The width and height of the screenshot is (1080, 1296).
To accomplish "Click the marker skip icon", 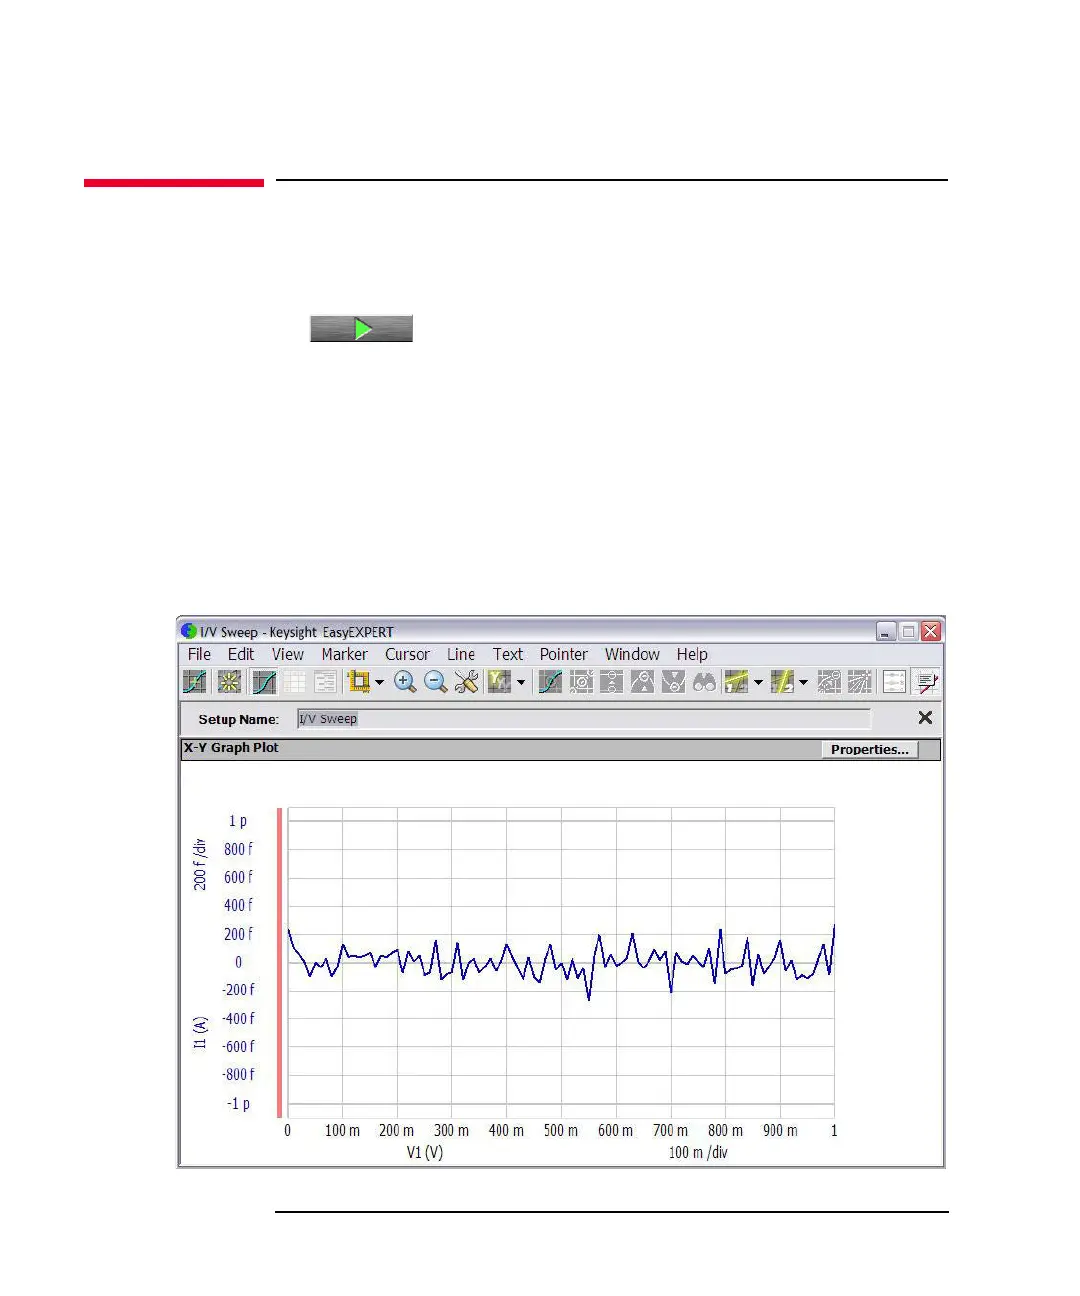I will [x=612, y=682].
